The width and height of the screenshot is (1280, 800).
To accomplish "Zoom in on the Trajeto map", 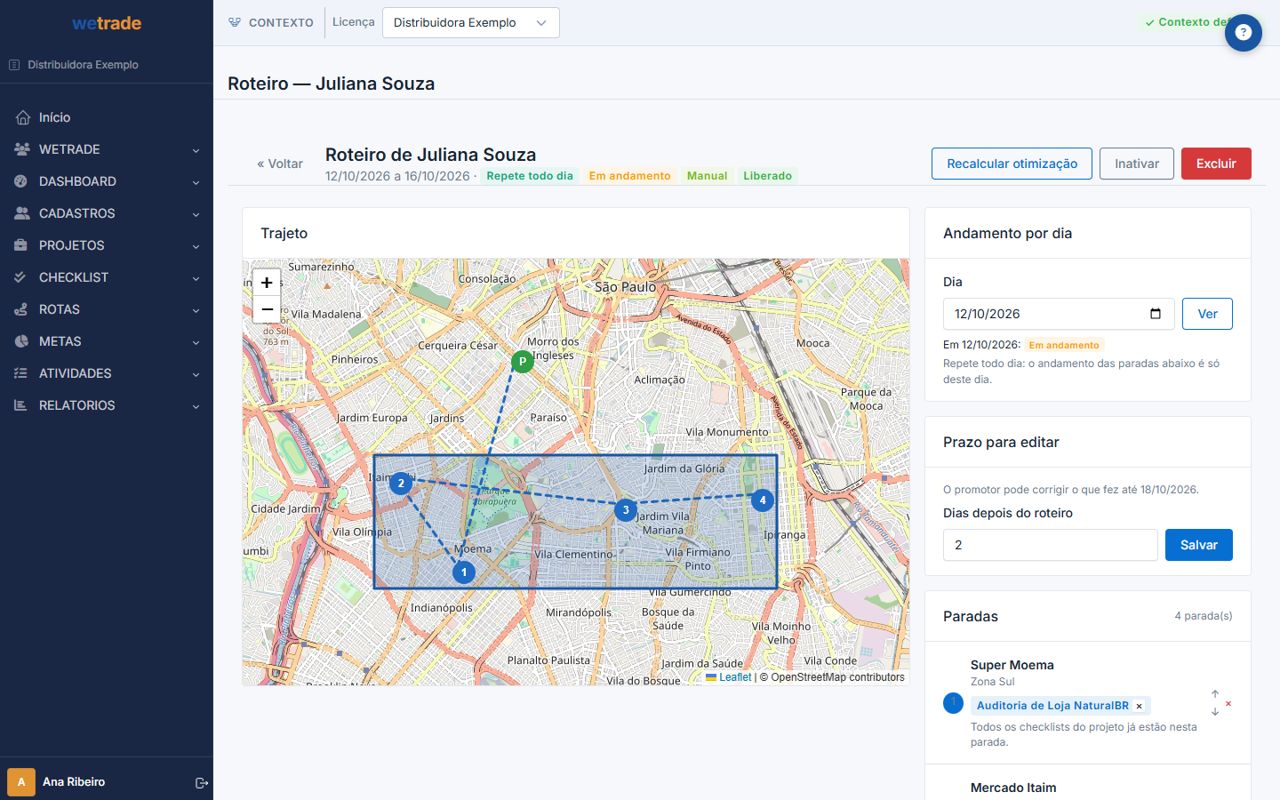I will pyautogui.click(x=267, y=283).
